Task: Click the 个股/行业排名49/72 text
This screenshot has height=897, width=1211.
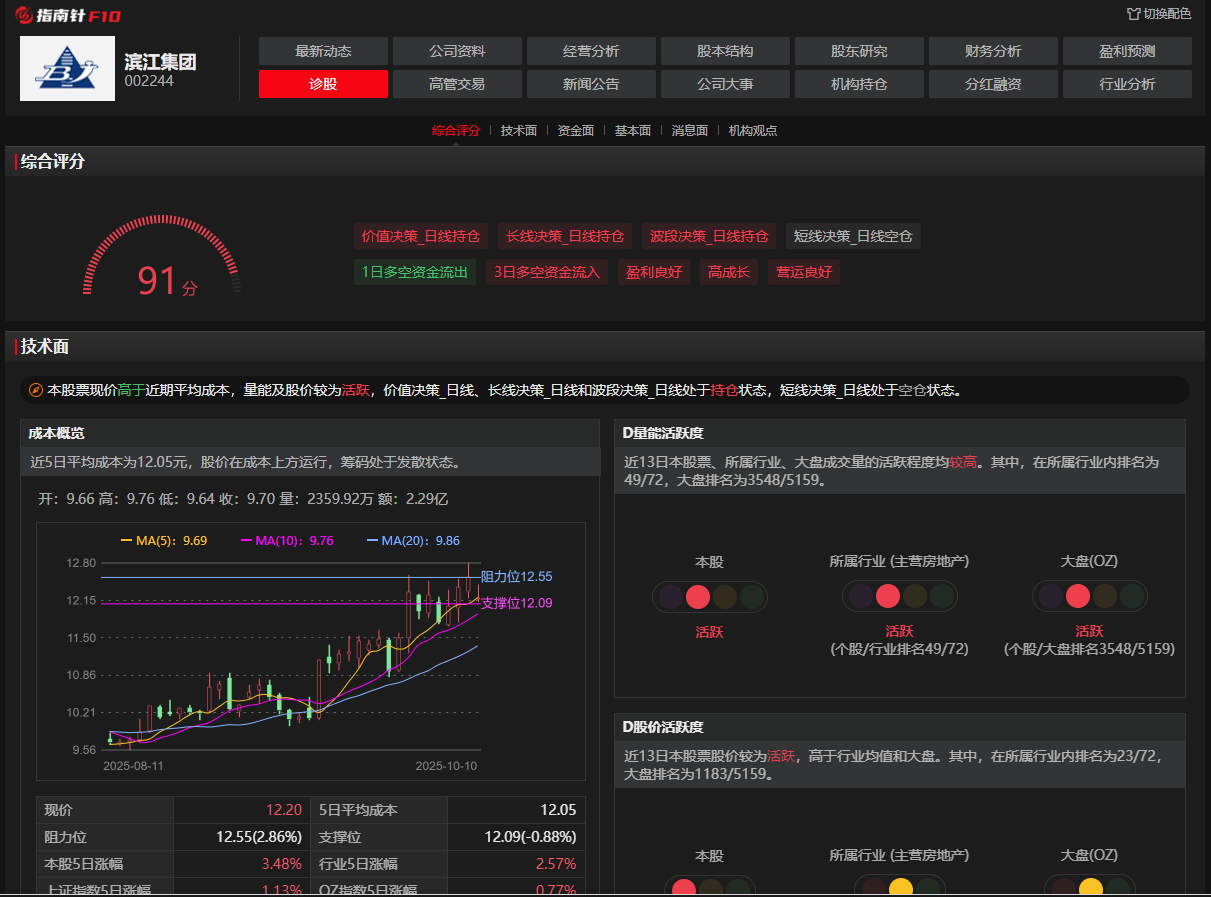Action: [899, 649]
